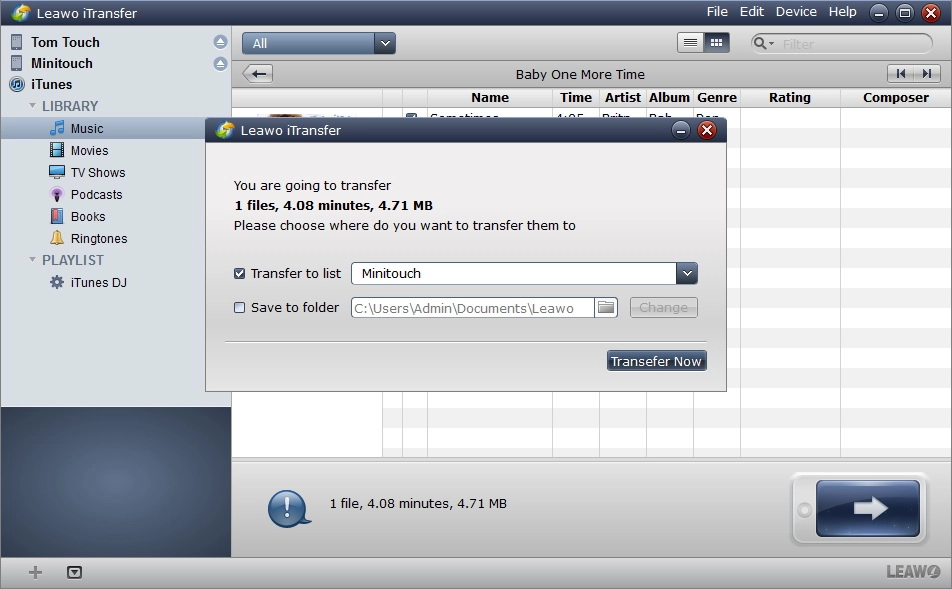952x589 pixels.
Task: Click the large transfer arrow button
Action: 868,508
